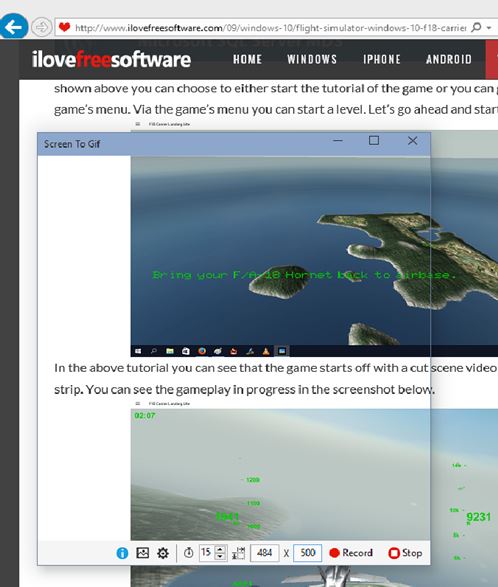Click the width field showing 484

265,553
